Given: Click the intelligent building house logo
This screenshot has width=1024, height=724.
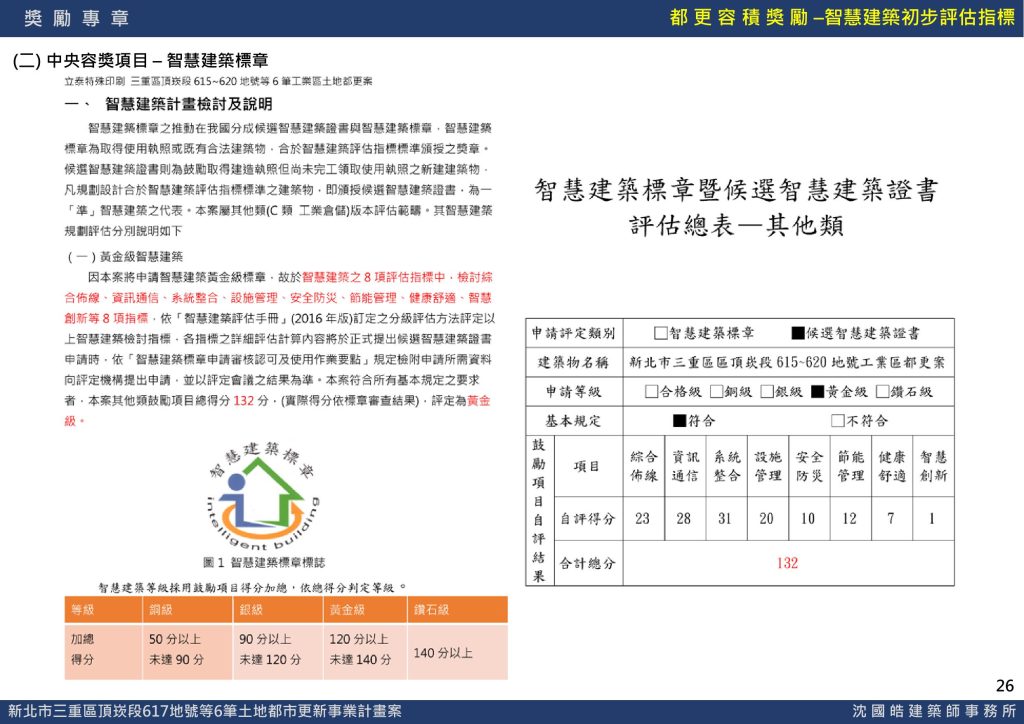Looking at the screenshot, I should (263, 497).
